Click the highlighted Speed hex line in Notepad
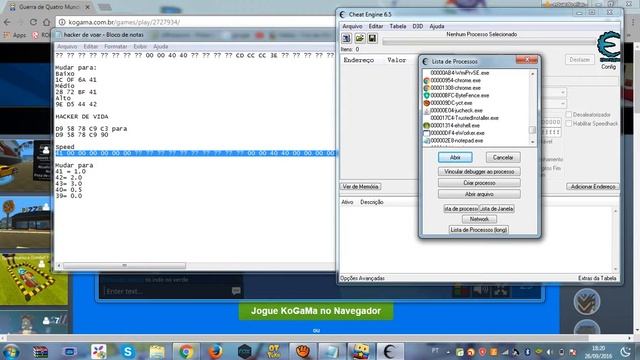This screenshot has height=360, width=640. (x=195, y=153)
